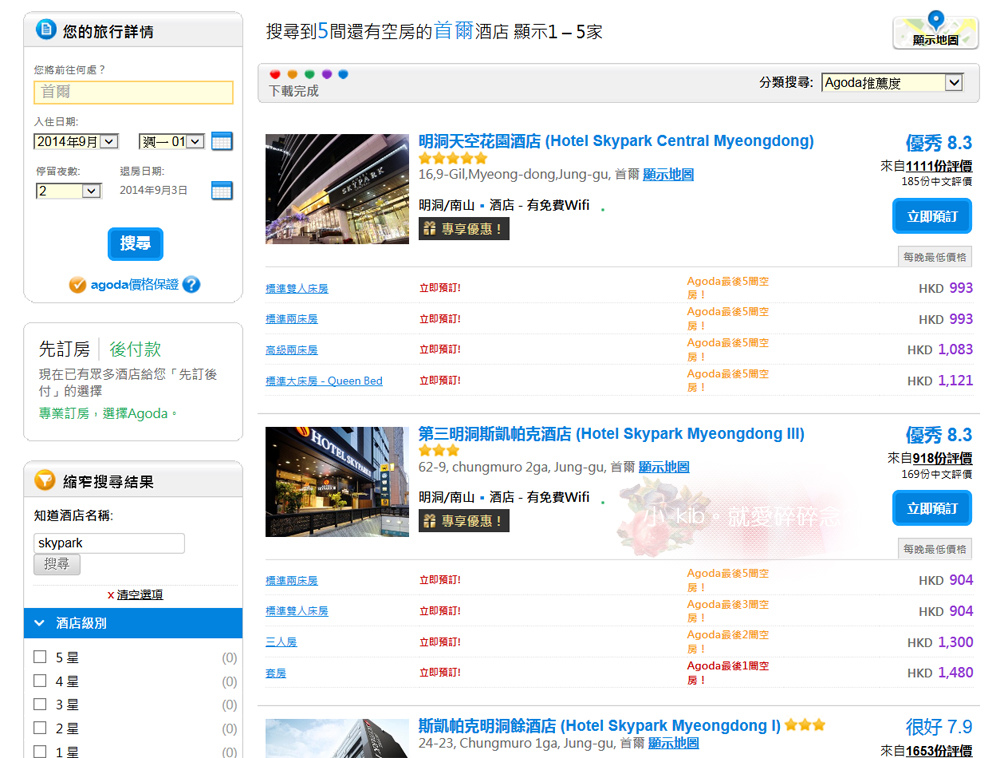Image resolution: width=1000 pixels, height=758 pixels.
Task: Click the grey hotel name 搜尋 button
Action: [x=57, y=564]
